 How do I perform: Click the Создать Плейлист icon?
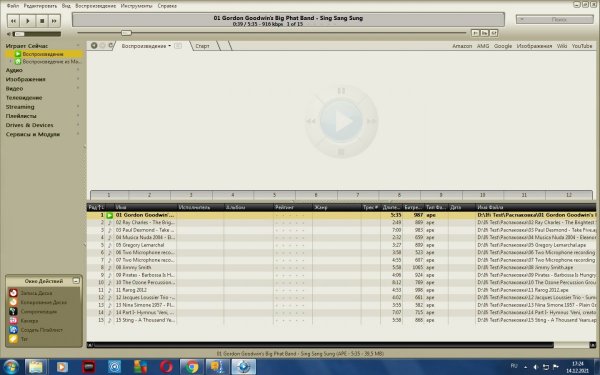13,330
